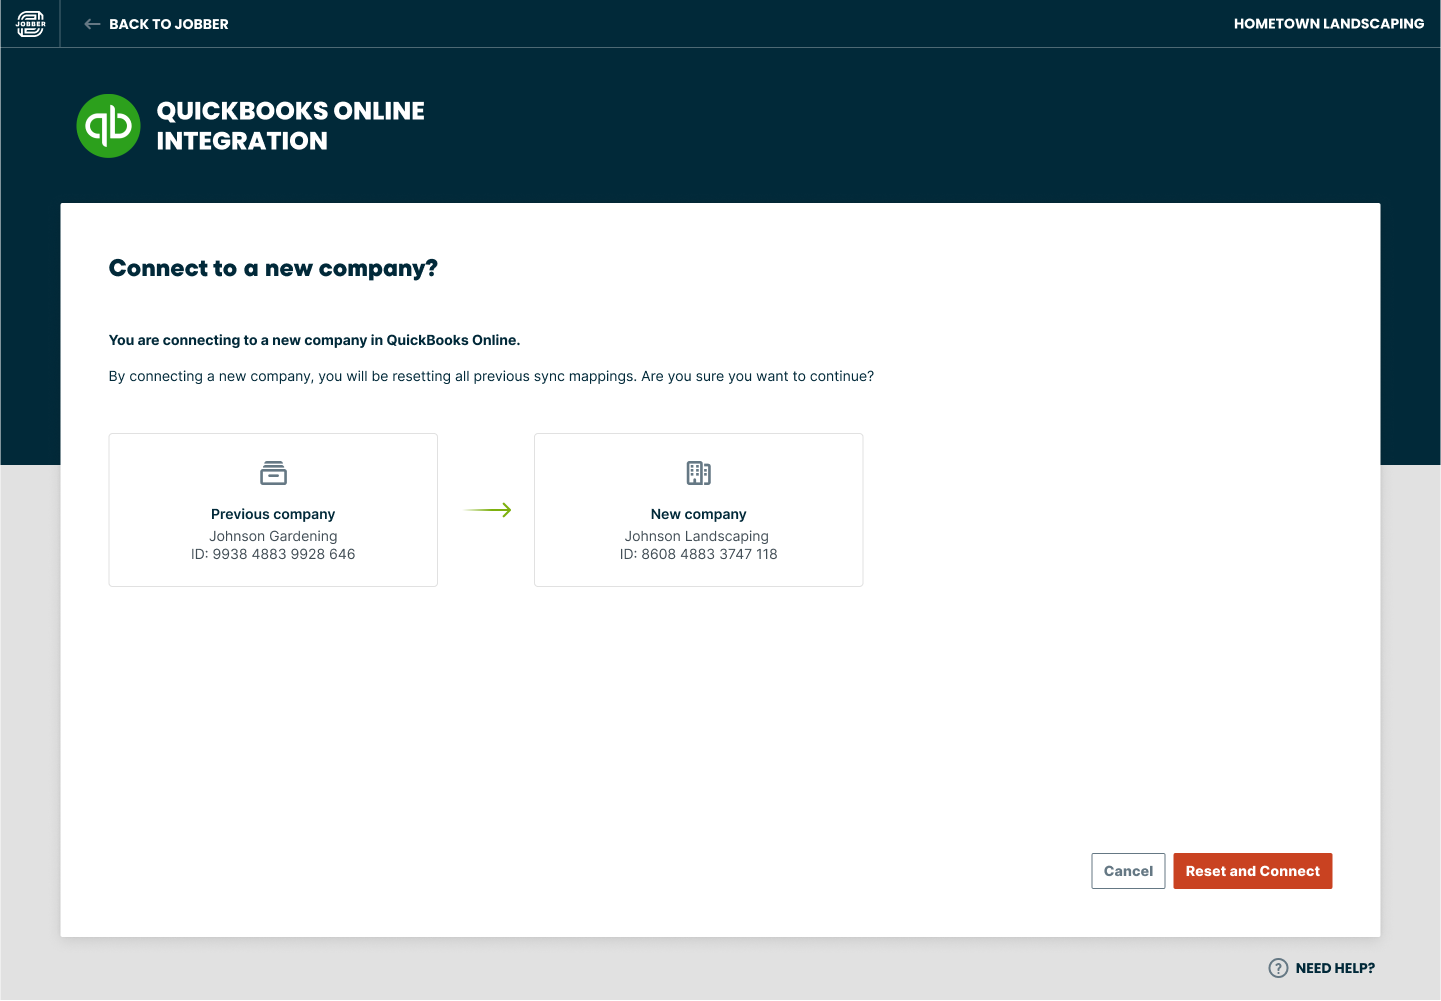
Task: Click the previous company ID 9938 4883 9928 646
Action: pyautogui.click(x=273, y=554)
